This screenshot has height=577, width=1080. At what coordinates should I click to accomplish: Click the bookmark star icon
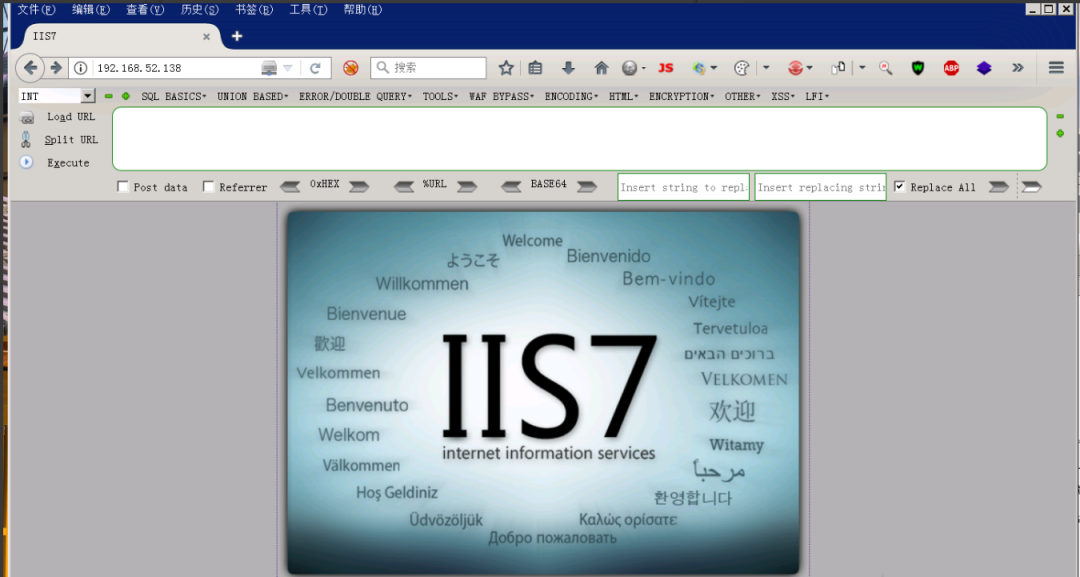[506, 68]
